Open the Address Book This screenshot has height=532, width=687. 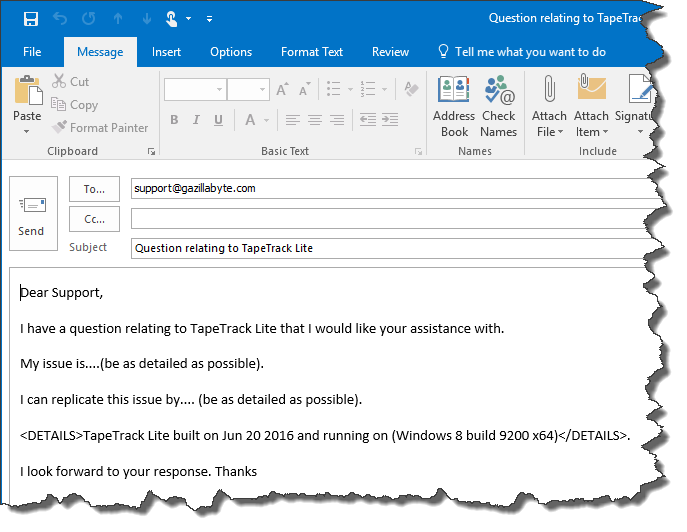454,106
